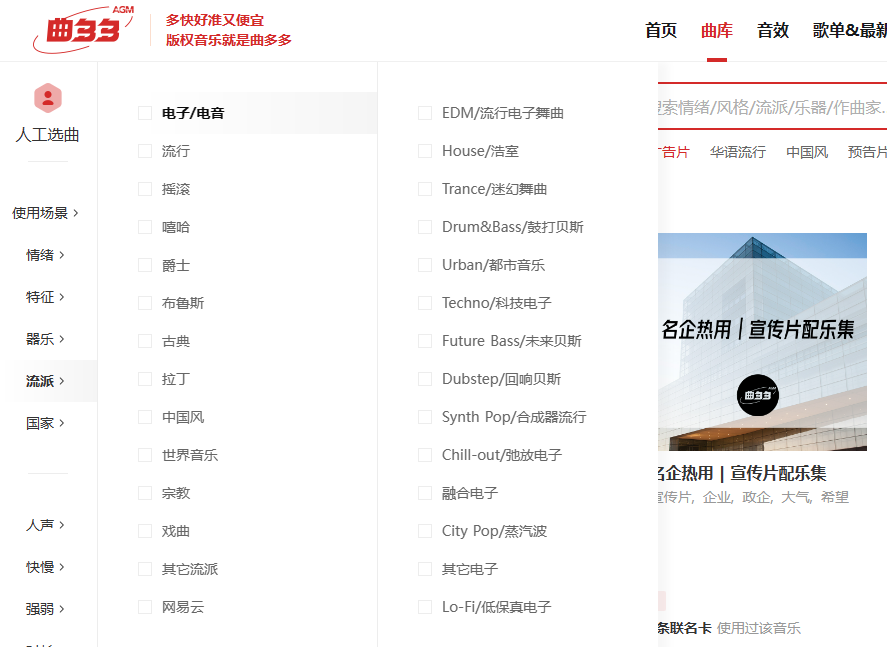Choose Synth Pop/合成器流行 subgenre
The height and width of the screenshot is (647, 887).
[x=514, y=417]
